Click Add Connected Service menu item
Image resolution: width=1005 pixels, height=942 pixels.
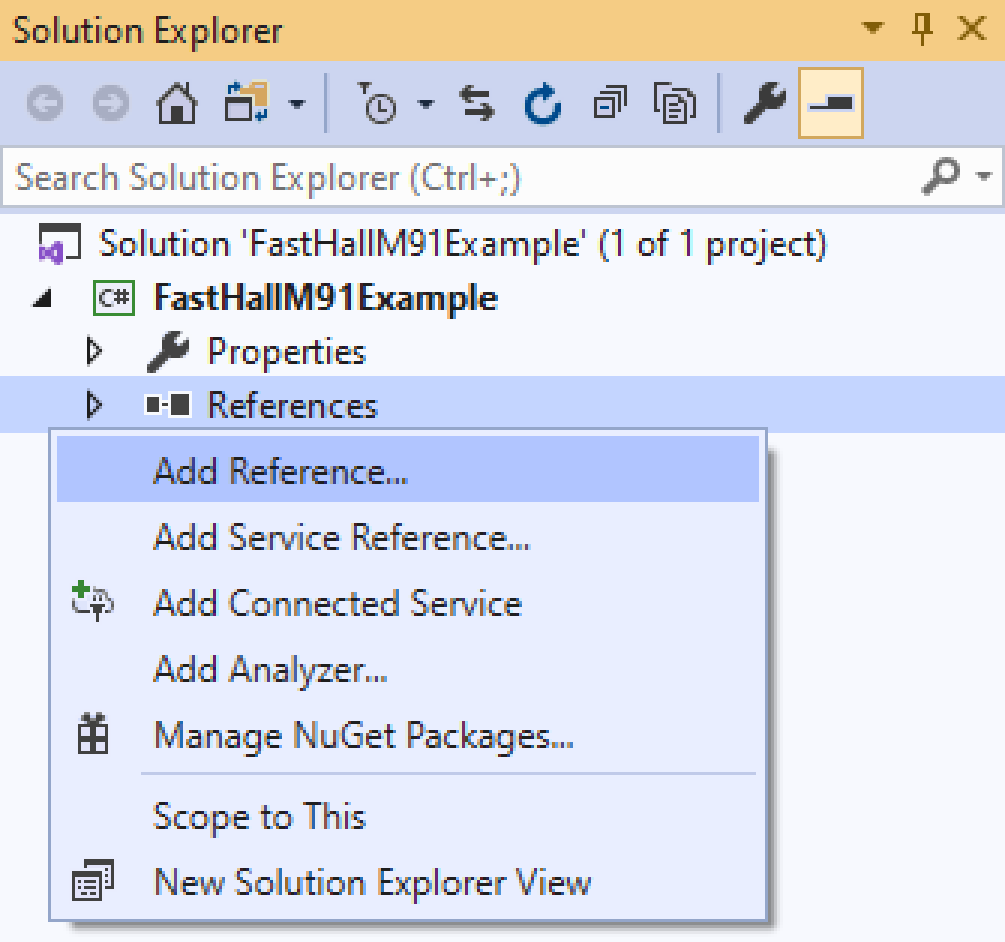point(337,604)
